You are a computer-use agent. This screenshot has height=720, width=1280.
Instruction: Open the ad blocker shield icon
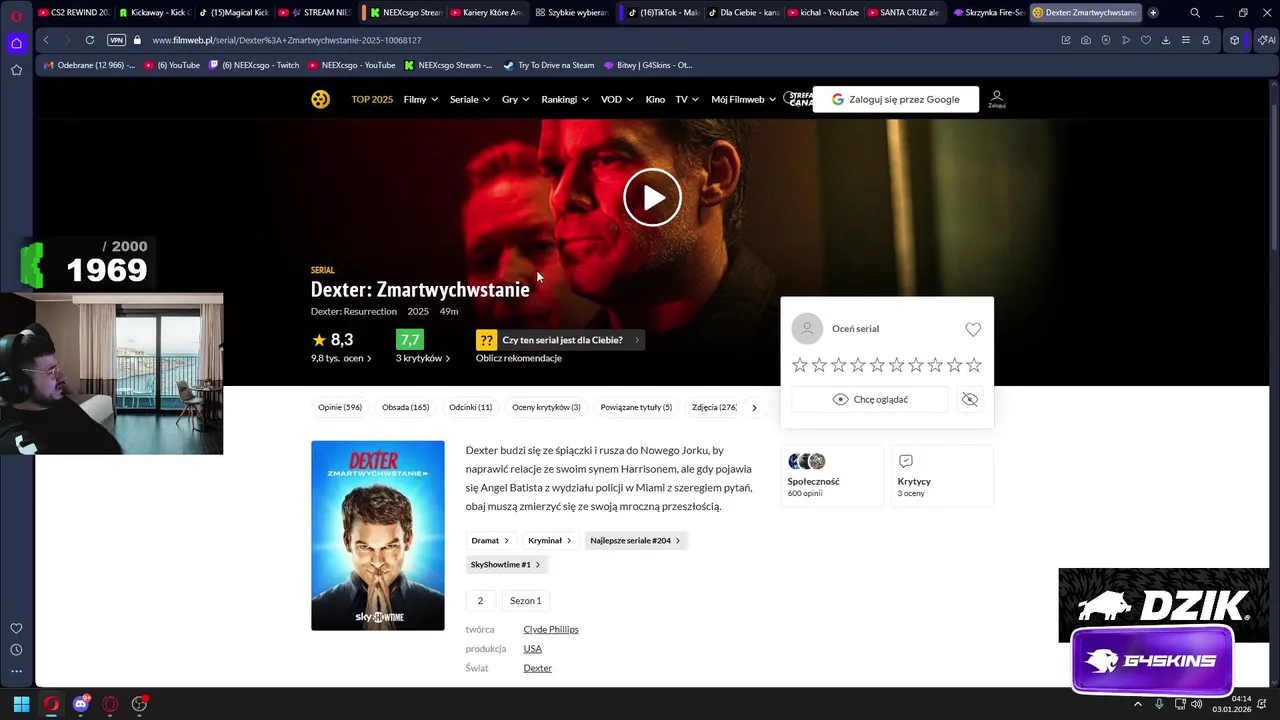[1106, 40]
